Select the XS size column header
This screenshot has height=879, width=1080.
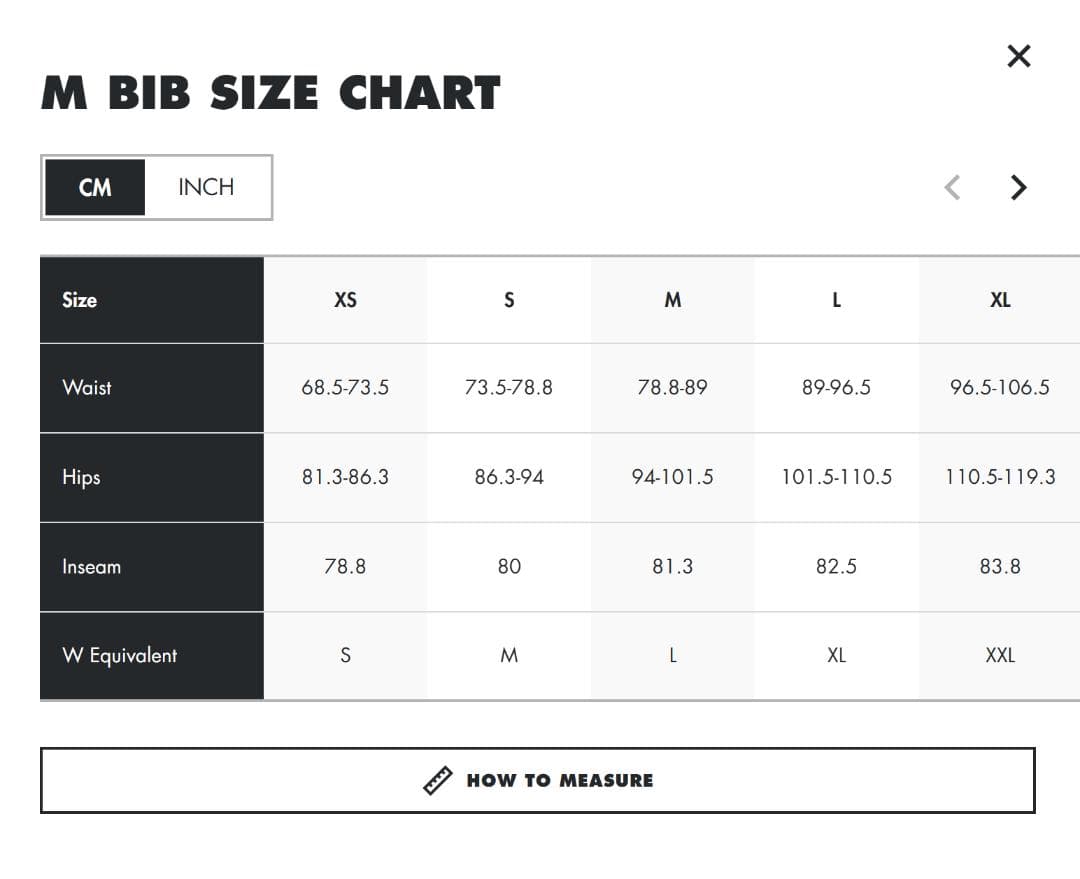click(345, 300)
